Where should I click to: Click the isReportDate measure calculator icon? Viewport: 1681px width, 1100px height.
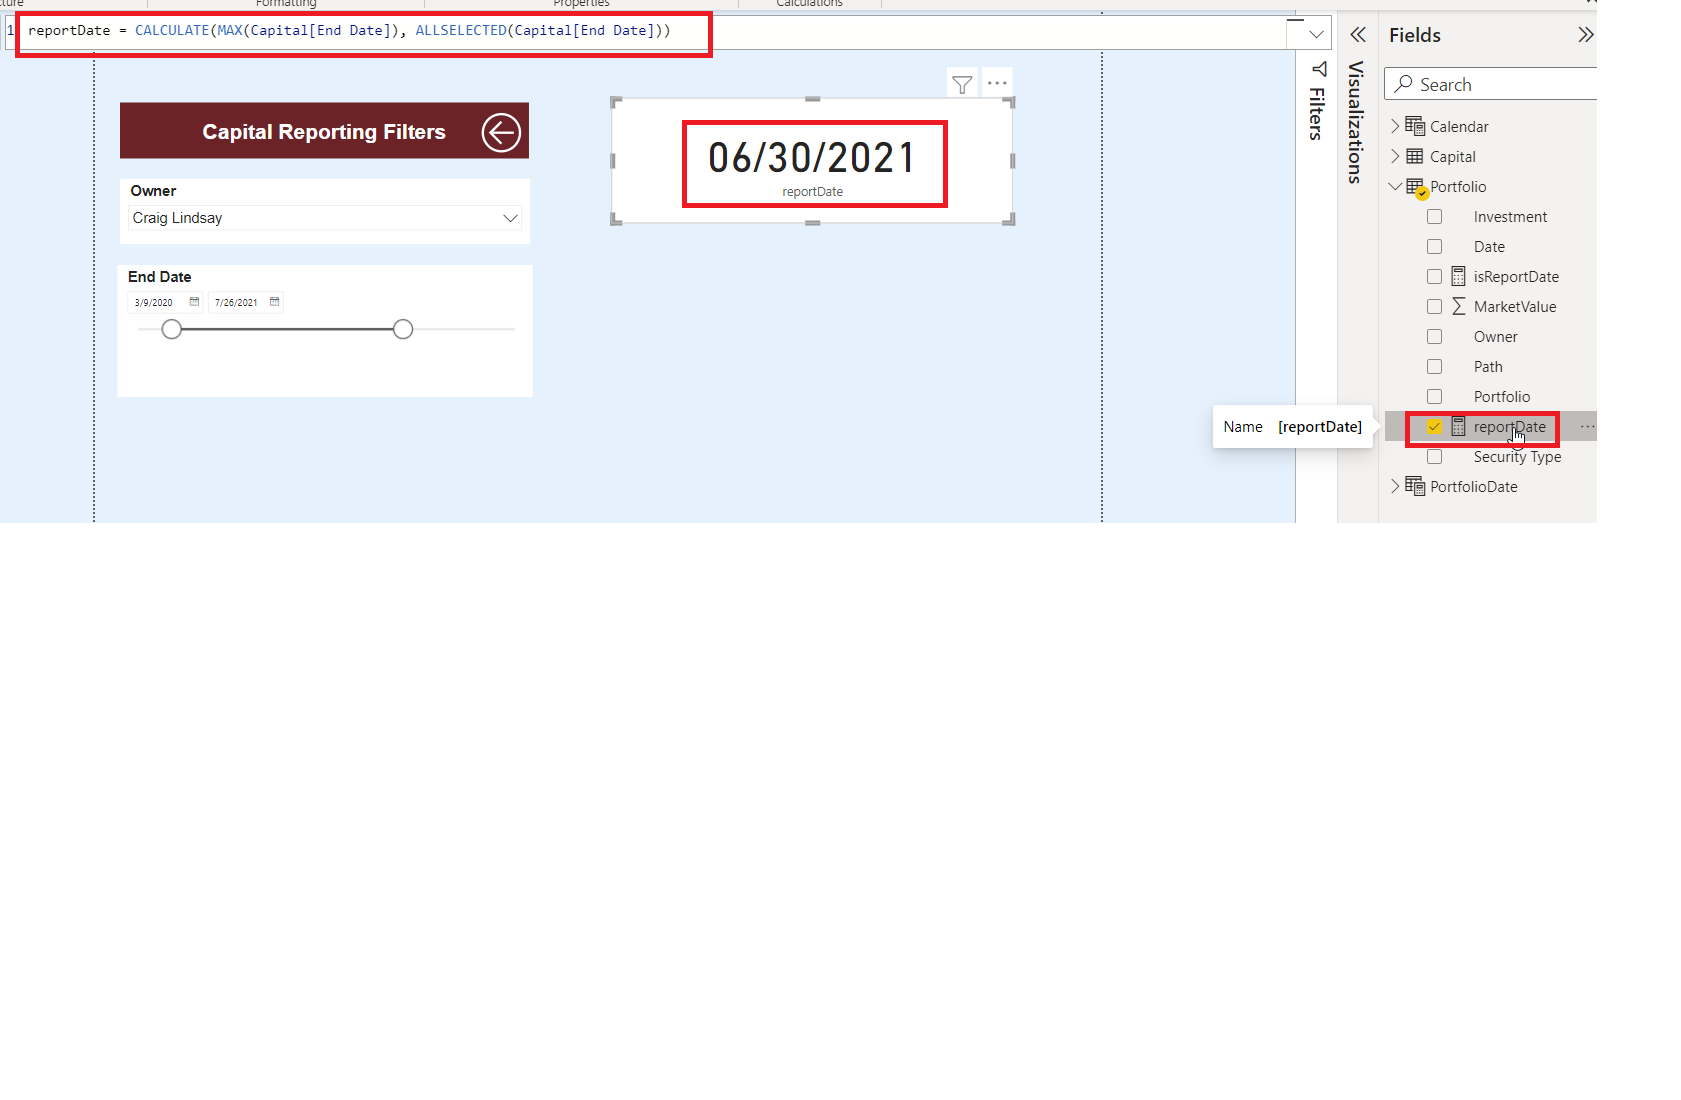coord(1458,276)
